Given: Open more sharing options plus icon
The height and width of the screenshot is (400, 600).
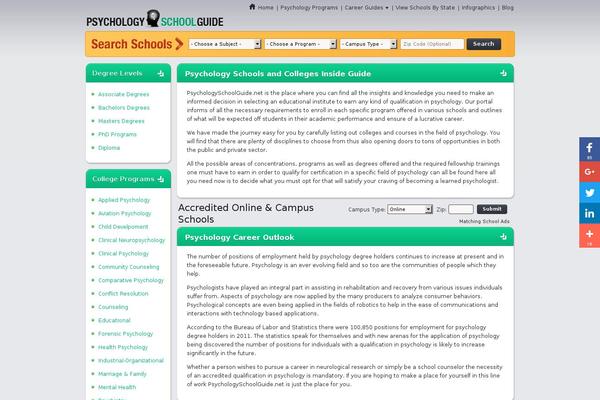Looking at the screenshot, I should [x=589, y=236].
